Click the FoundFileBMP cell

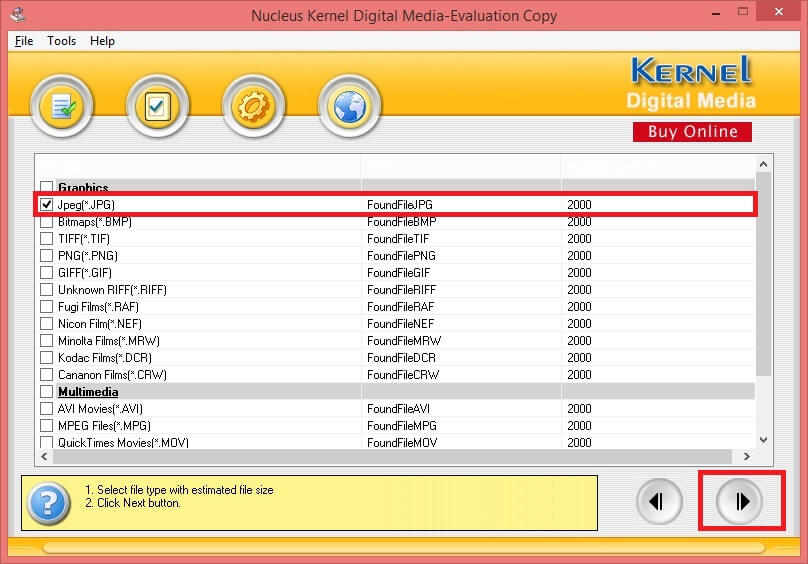click(x=401, y=222)
